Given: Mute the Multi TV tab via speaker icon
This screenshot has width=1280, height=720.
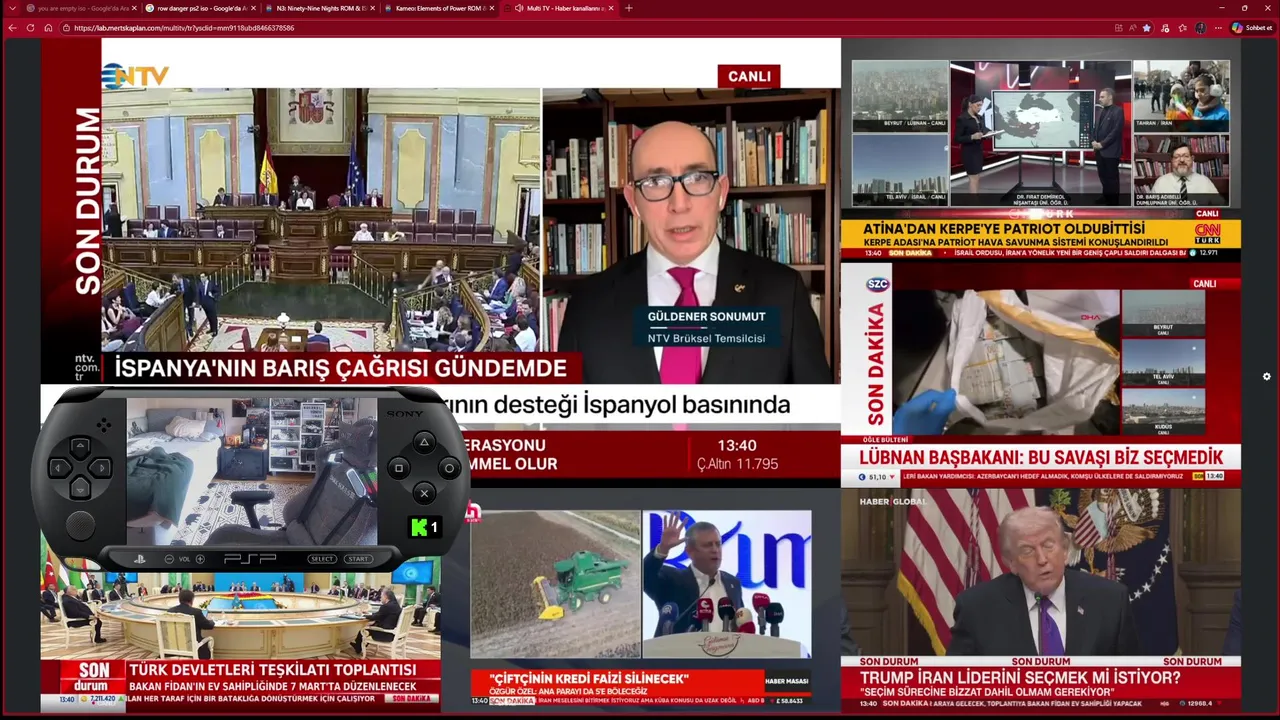Looking at the screenshot, I should tap(519, 8).
